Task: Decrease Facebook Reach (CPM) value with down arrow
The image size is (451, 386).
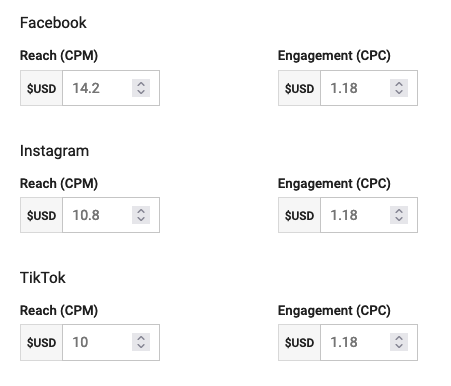Action: (141, 92)
